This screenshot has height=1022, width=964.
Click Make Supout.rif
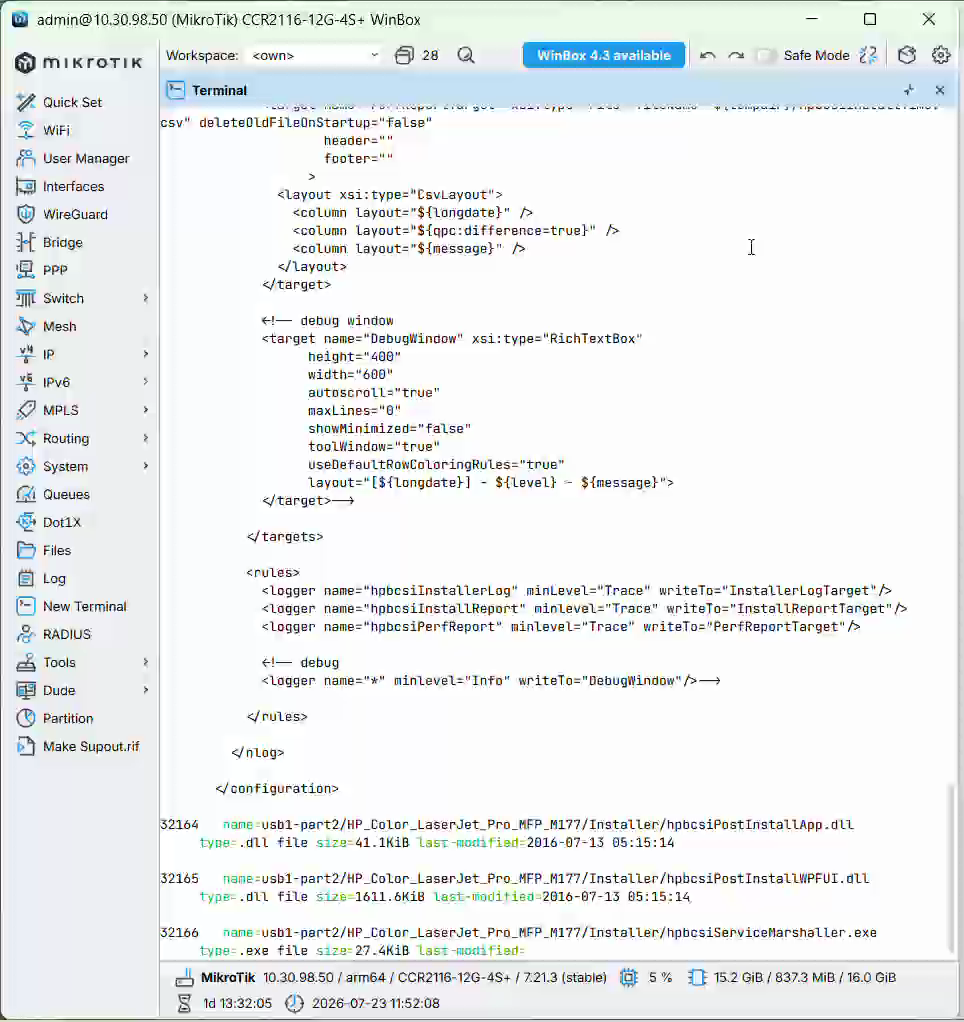click(91, 747)
